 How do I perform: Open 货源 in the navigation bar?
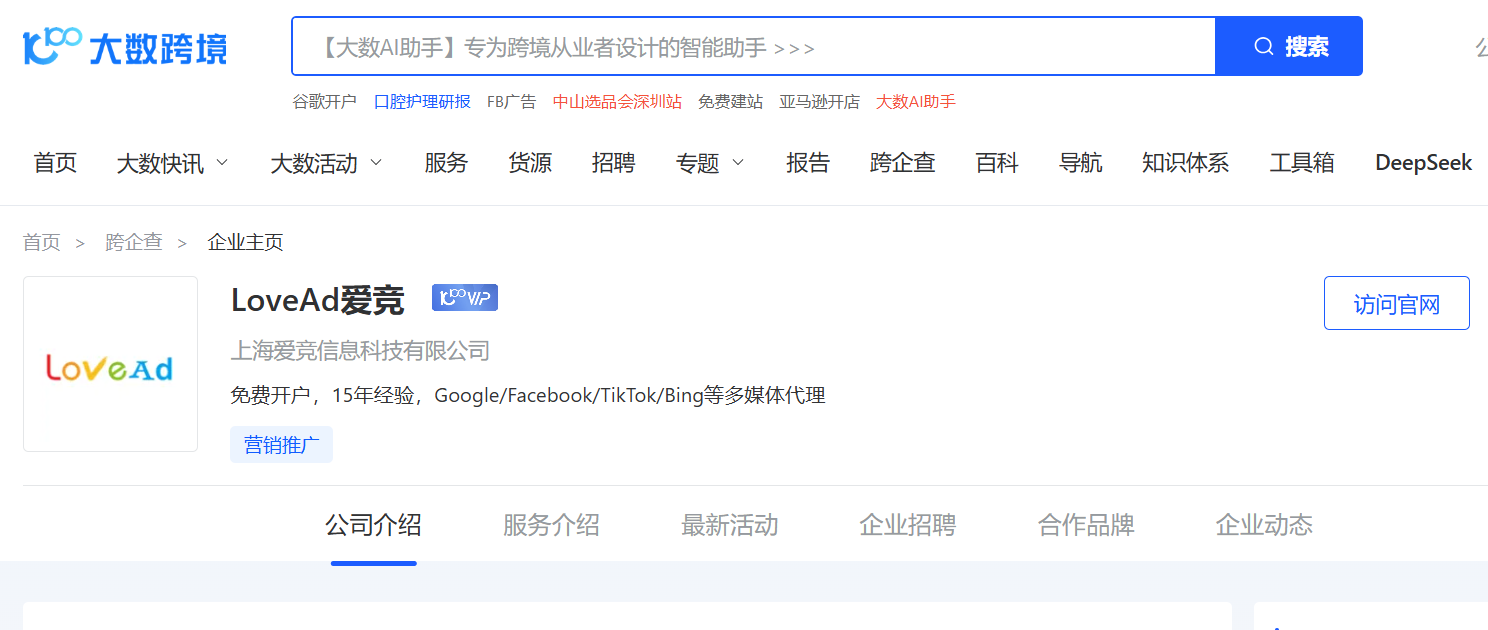point(530,163)
